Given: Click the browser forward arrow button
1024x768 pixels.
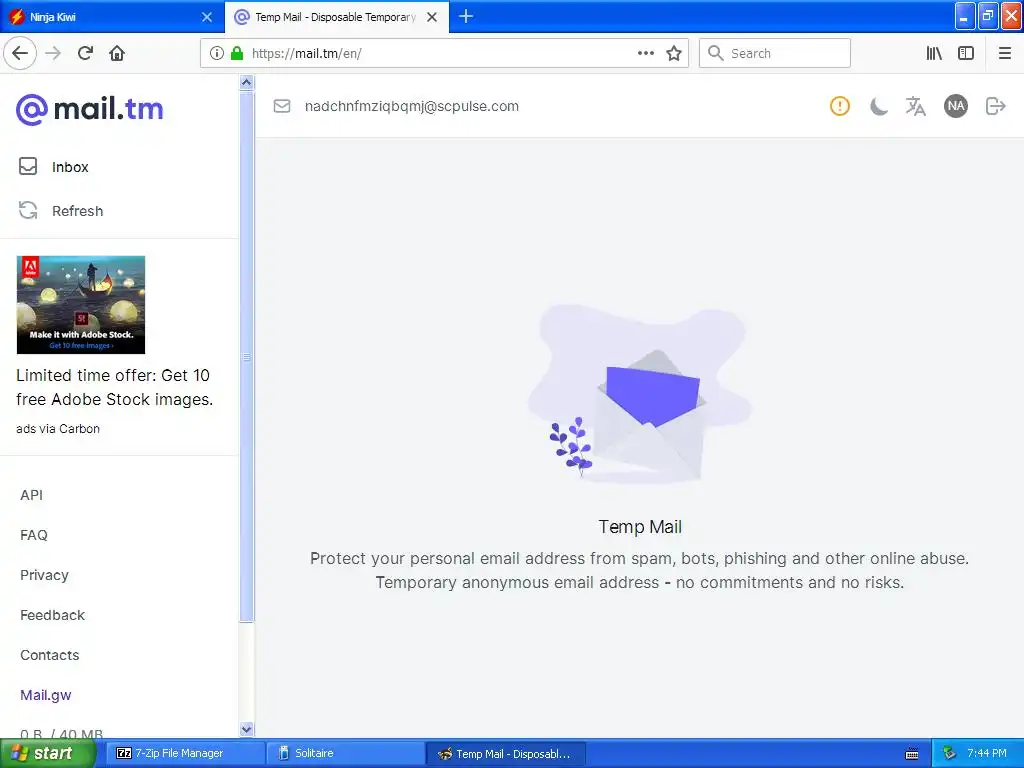Looking at the screenshot, I should tap(53, 53).
